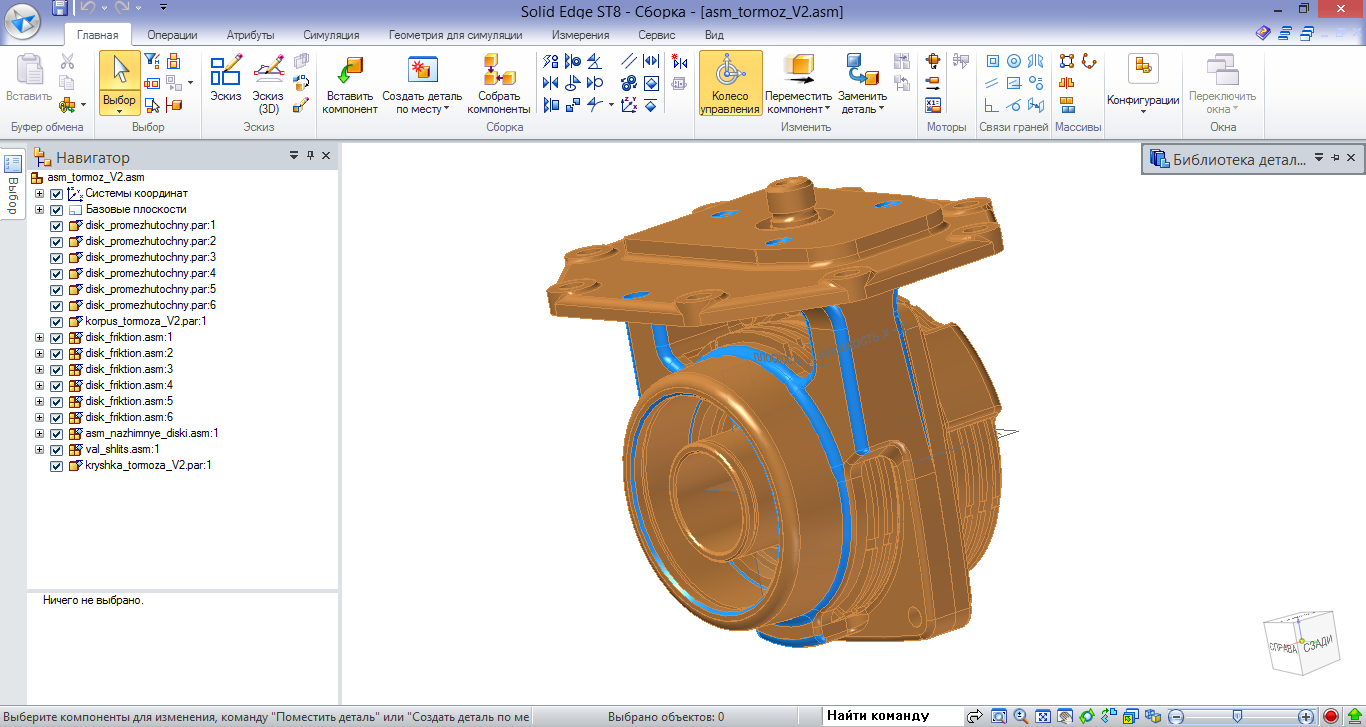This screenshot has height=727, width=1366.
Task: Switch to the Операции ribbon tab
Action: tap(172, 35)
